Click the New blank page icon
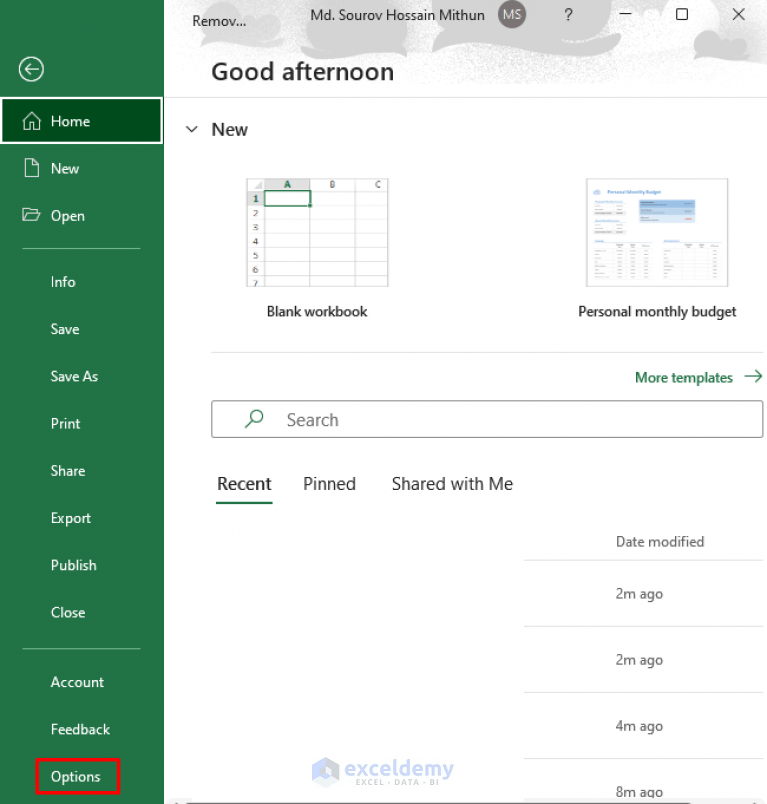The width and height of the screenshot is (767, 804). [x=32, y=168]
